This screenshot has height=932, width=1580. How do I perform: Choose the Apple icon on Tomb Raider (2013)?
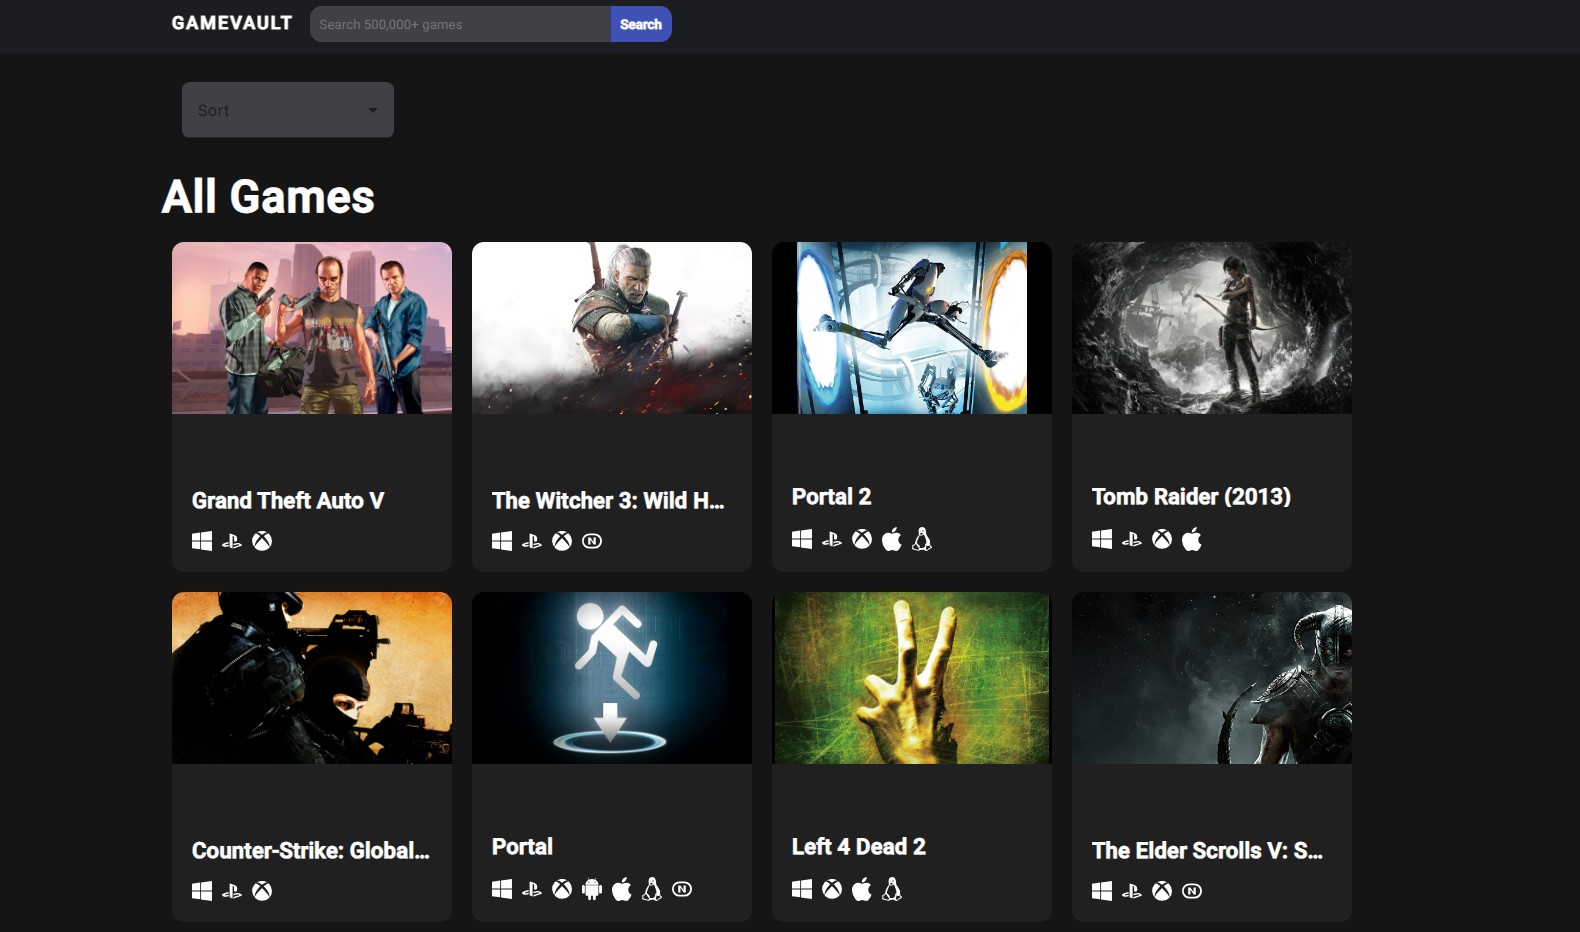pyautogui.click(x=1192, y=539)
